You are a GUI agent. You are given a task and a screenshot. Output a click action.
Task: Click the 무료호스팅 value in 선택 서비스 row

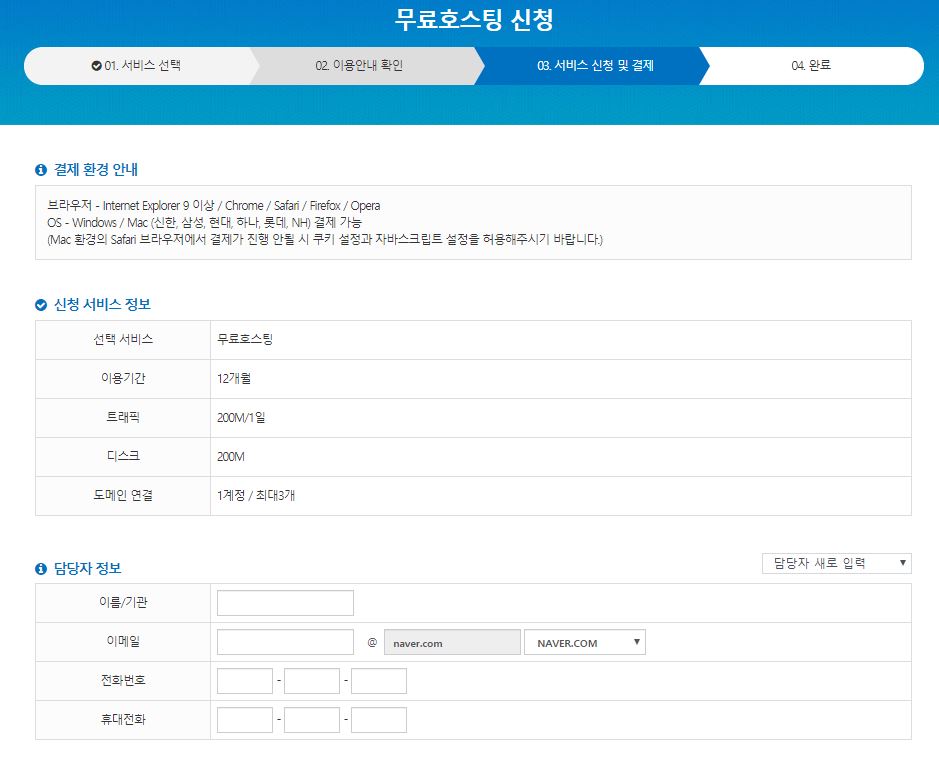point(245,340)
